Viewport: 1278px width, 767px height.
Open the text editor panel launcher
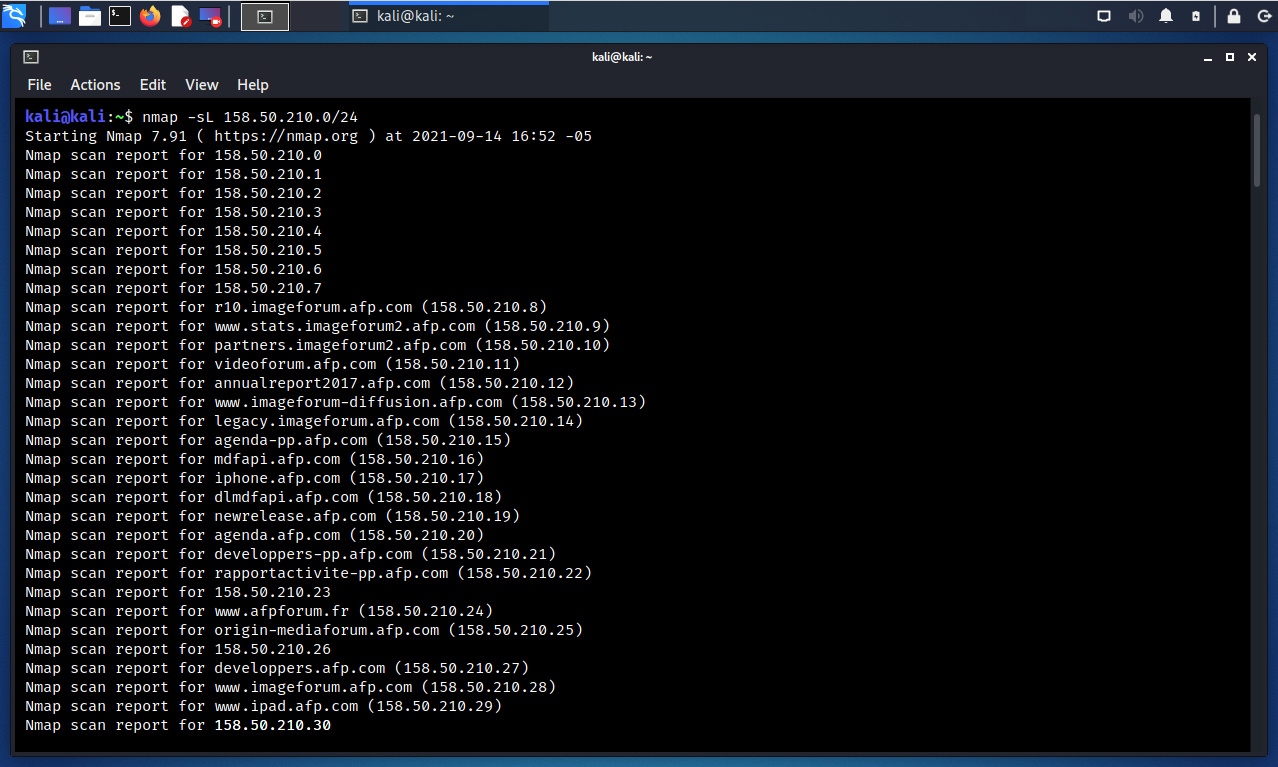(180, 16)
